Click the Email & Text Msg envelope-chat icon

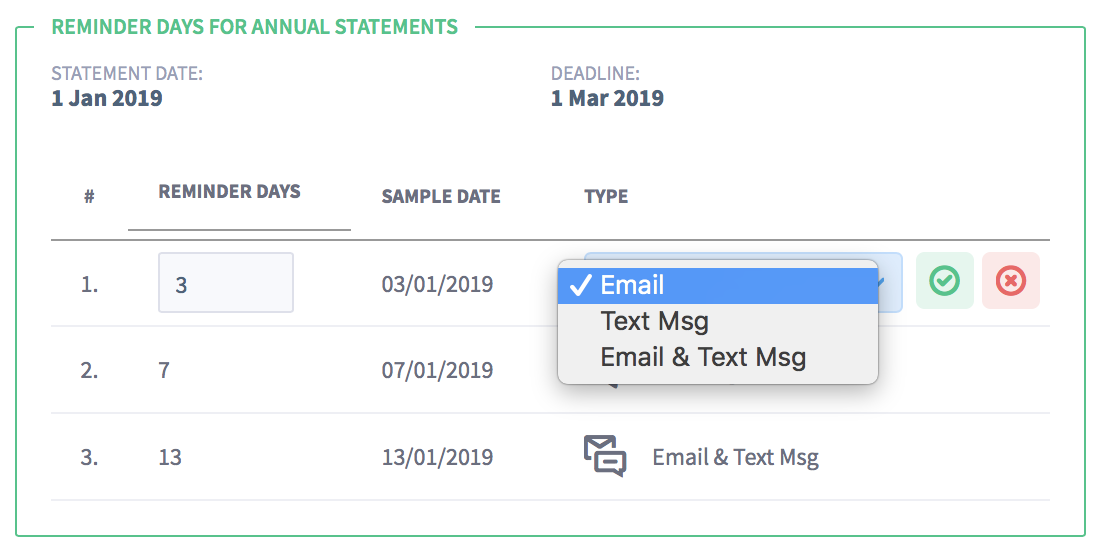605,456
